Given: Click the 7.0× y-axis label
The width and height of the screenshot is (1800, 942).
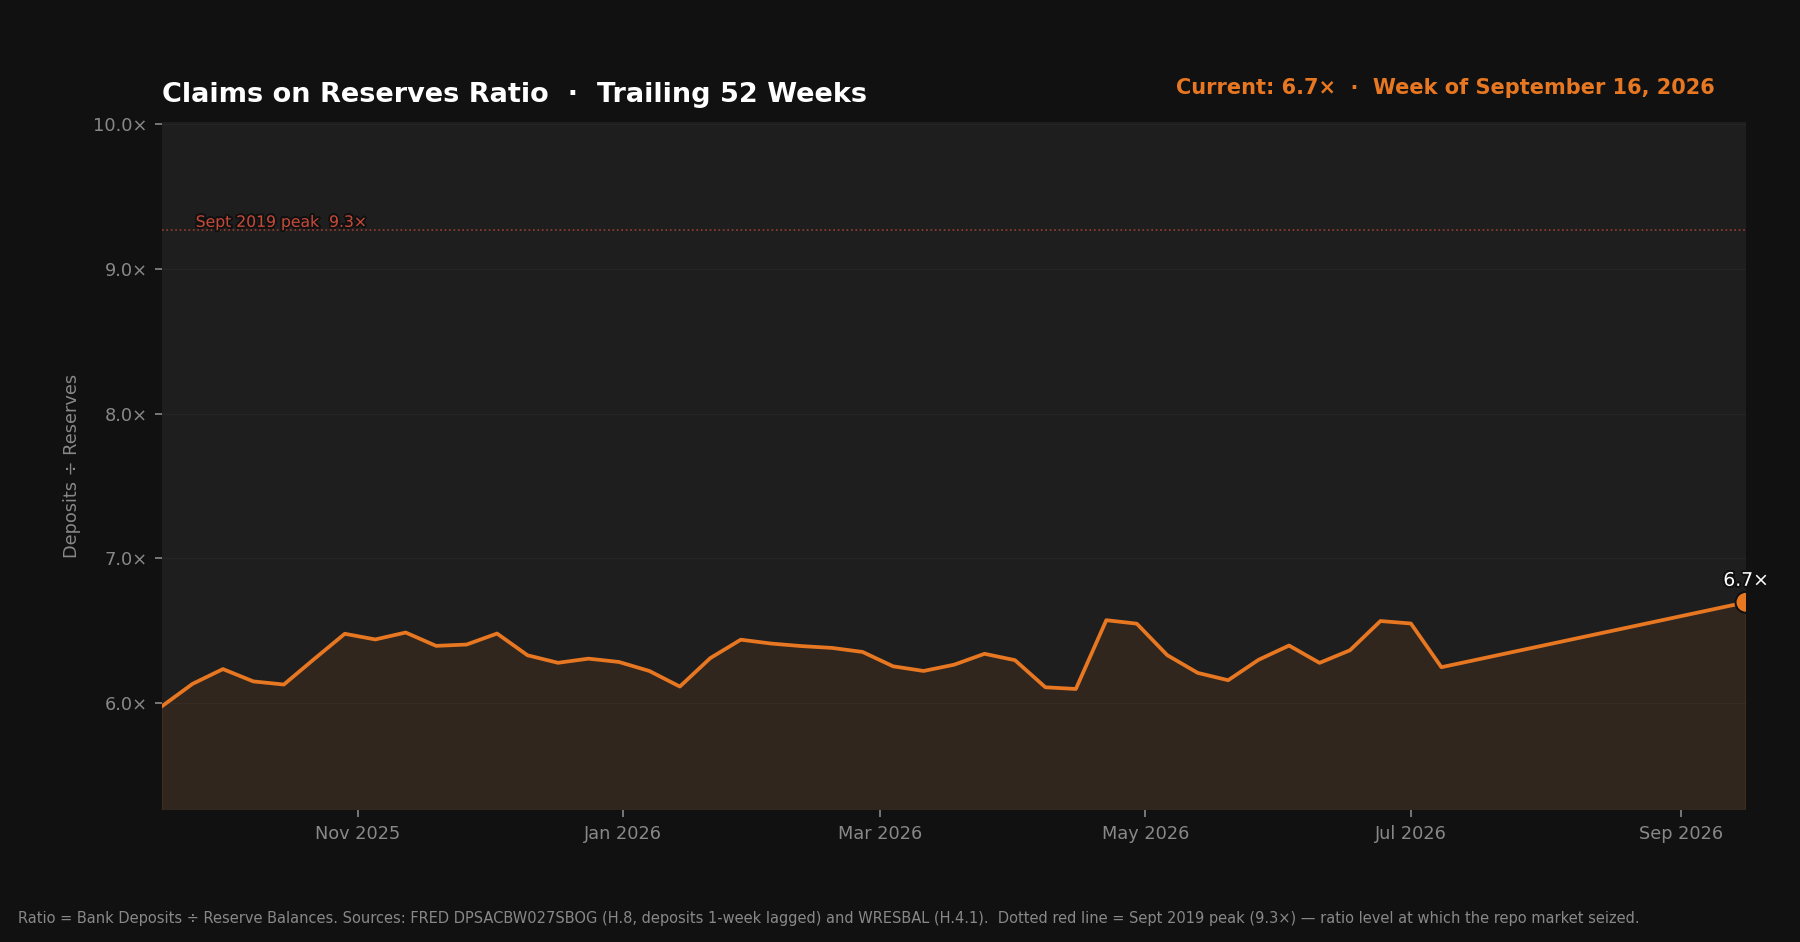Looking at the screenshot, I should tap(125, 559).
